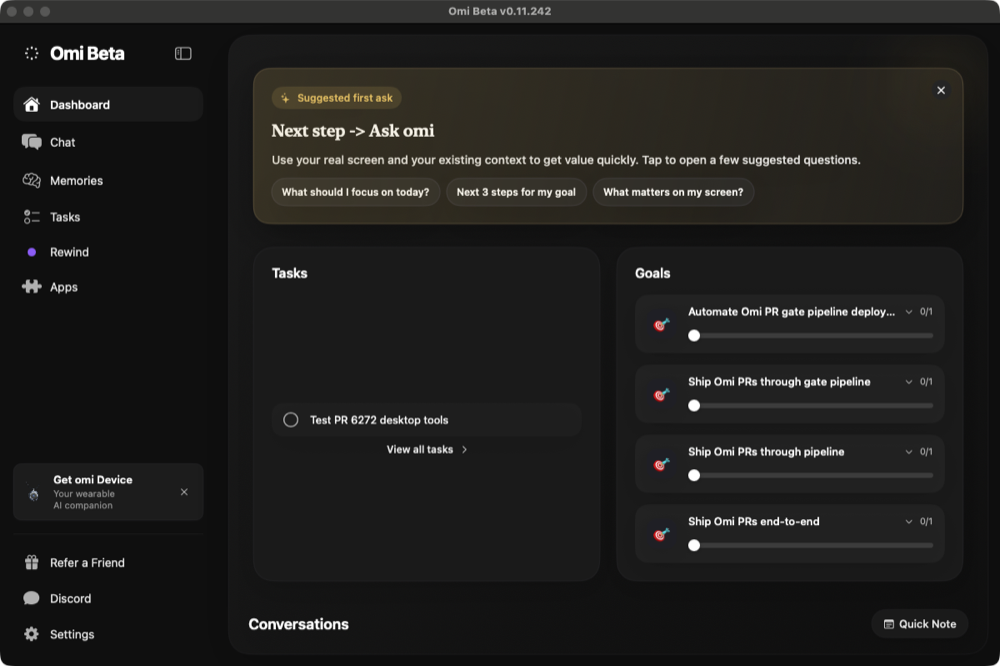Mark Test PR 6272 desktop tools complete
The image size is (1000, 666).
(x=291, y=420)
